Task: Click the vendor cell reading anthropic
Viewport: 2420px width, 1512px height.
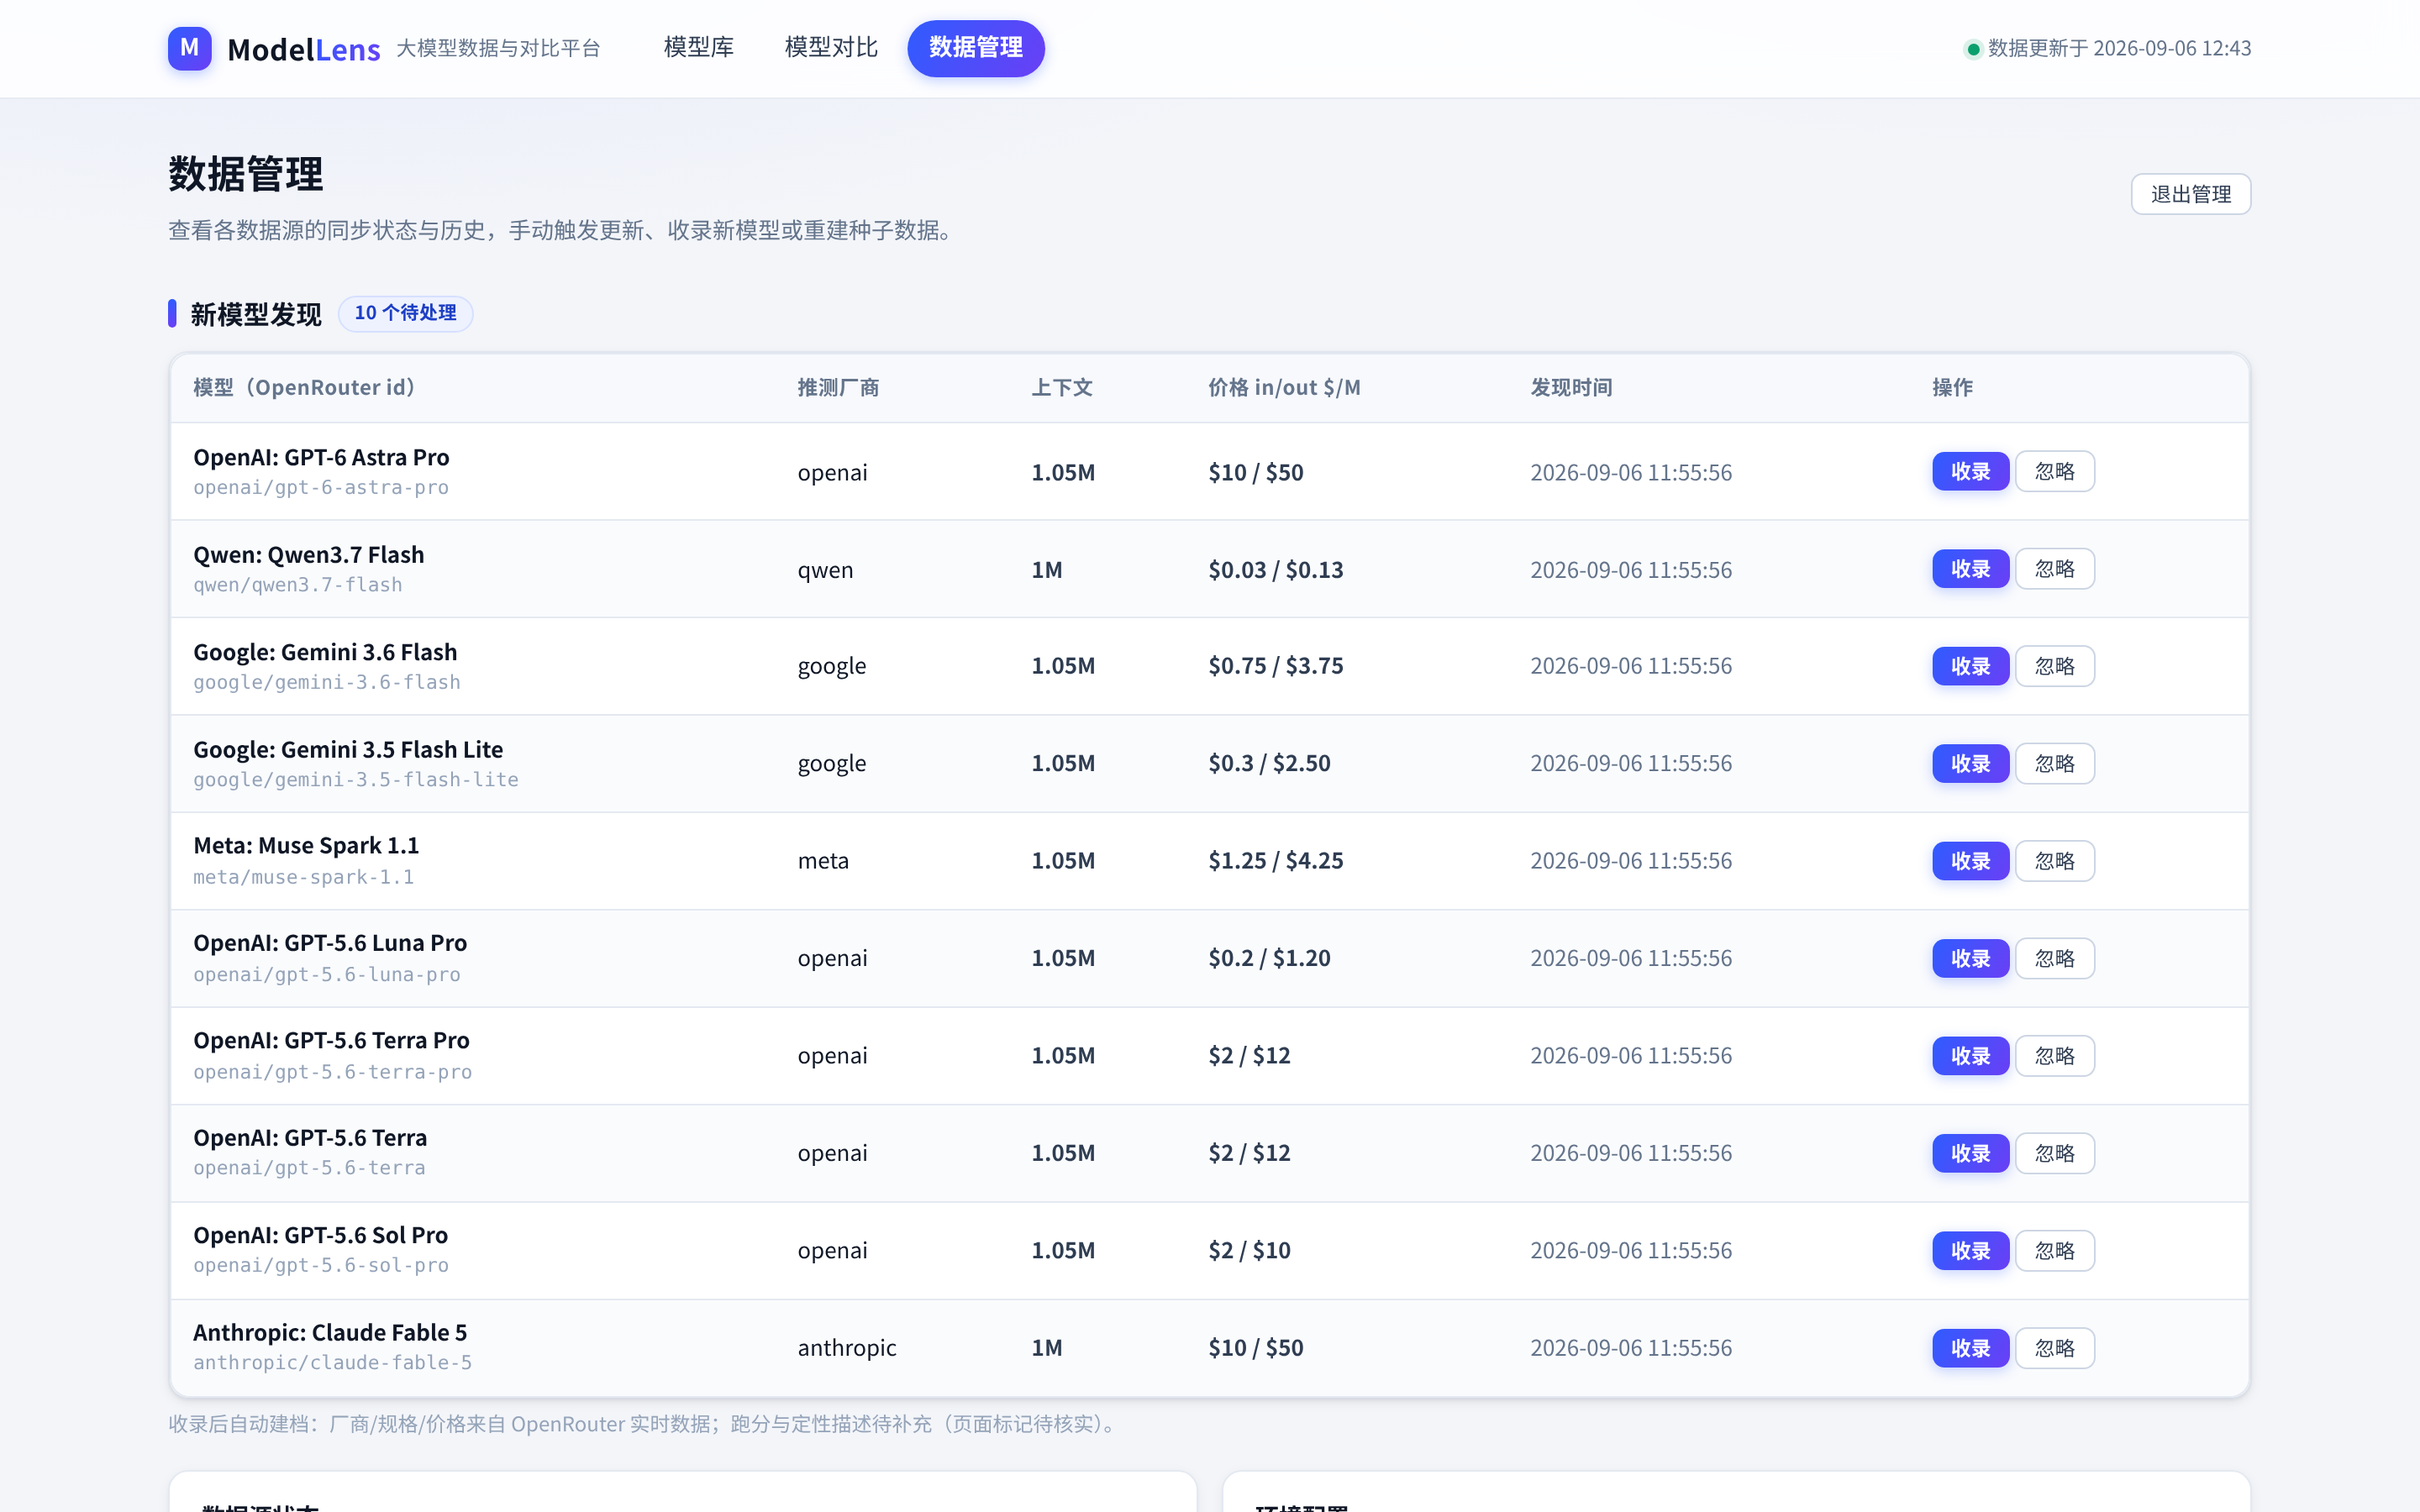Action: pyautogui.click(x=847, y=1348)
